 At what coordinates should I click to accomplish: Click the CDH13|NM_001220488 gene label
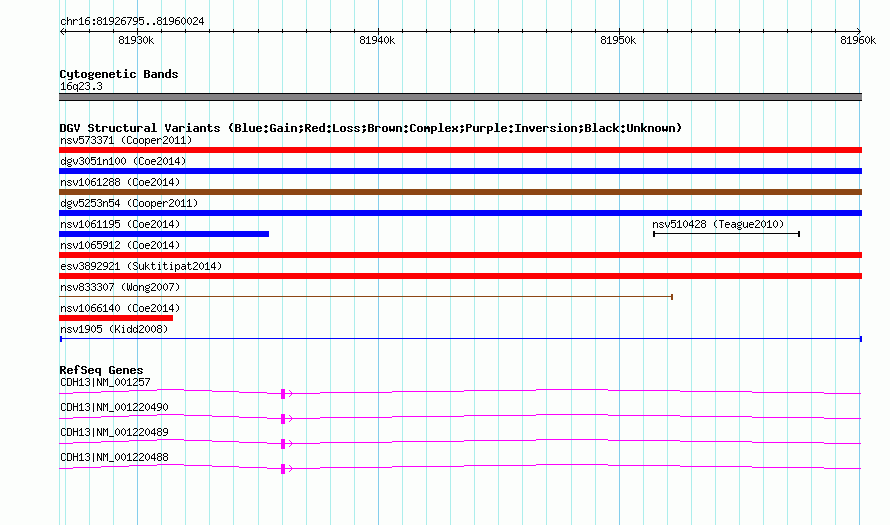tap(114, 457)
